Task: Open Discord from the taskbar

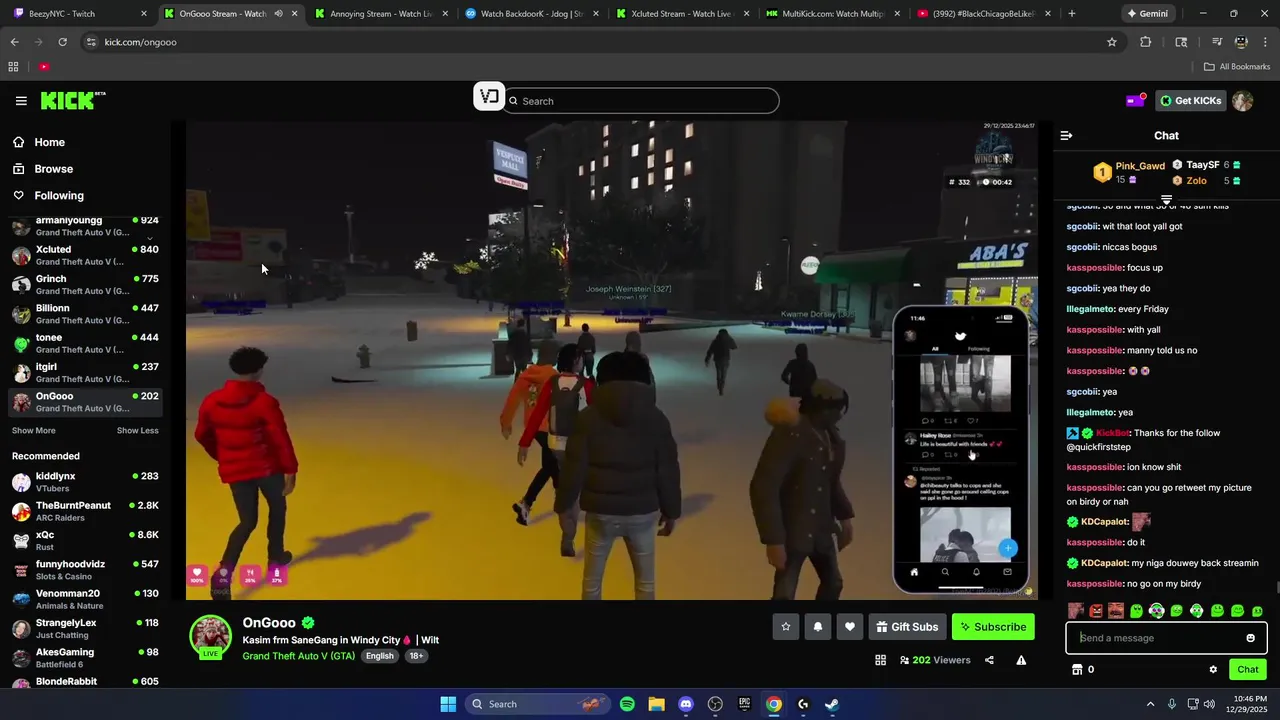Action: (x=686, y=704)
